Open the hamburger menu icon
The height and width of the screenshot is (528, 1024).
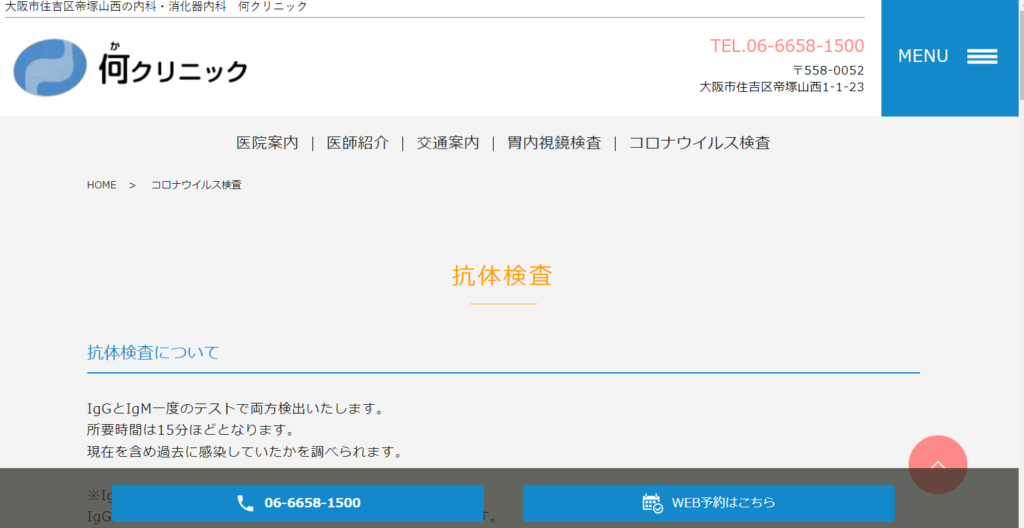click(982, 57)
